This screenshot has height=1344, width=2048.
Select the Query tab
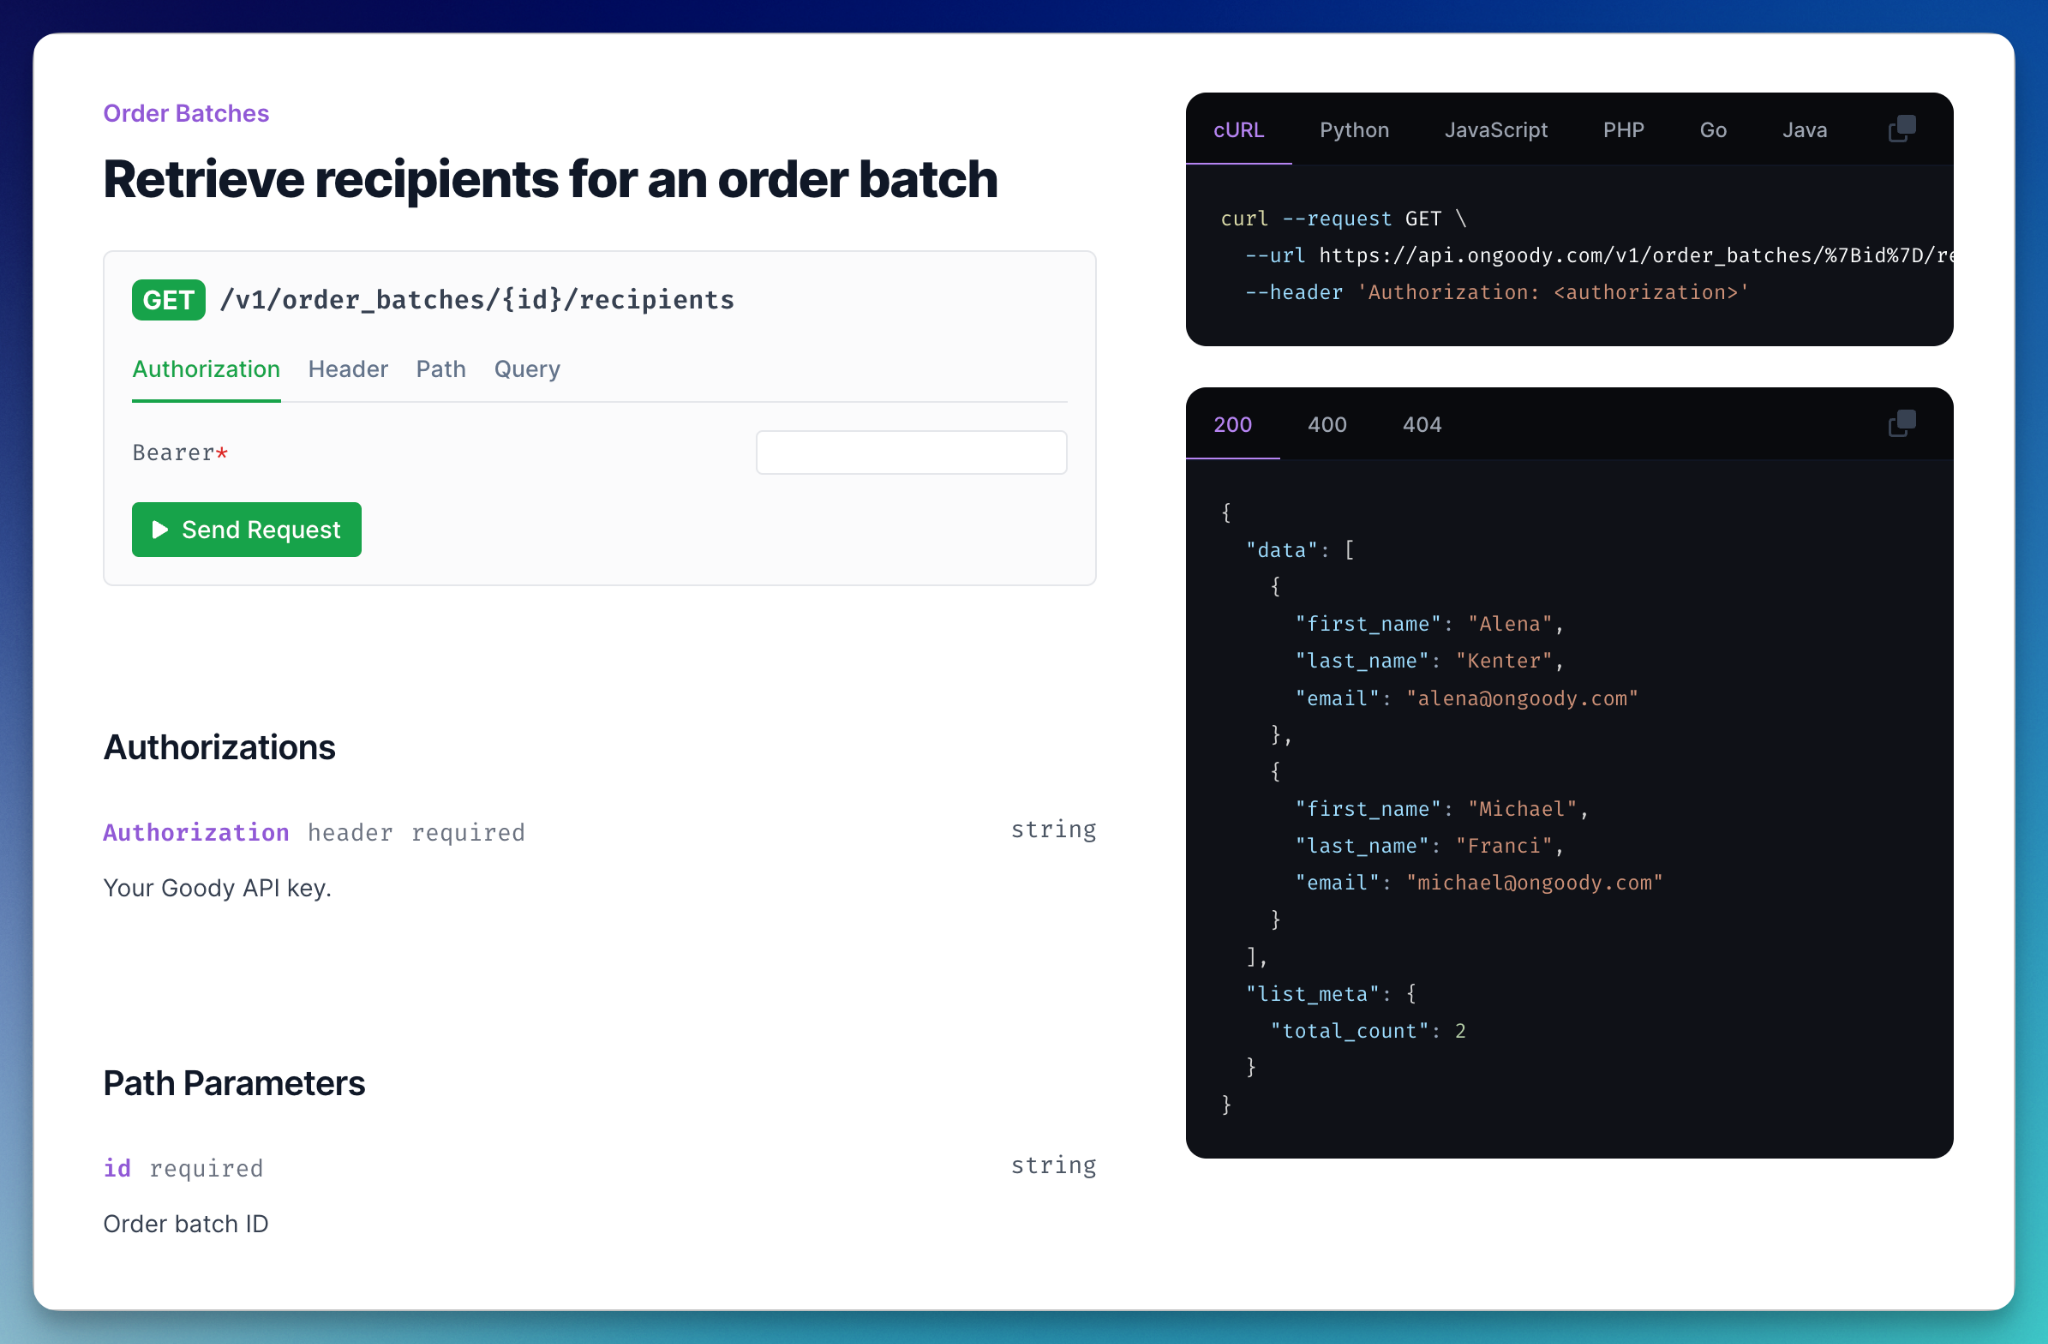coord(526,369)
